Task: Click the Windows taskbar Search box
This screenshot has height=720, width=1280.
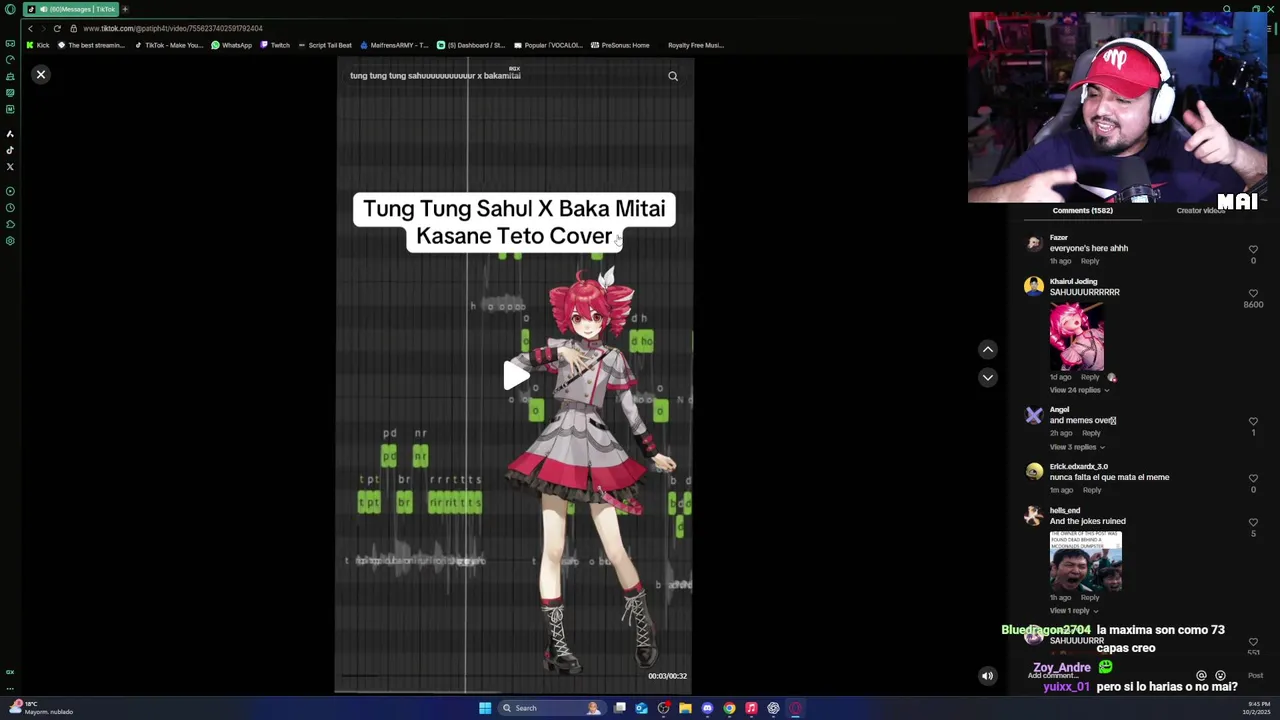Action: pos(553,708)
